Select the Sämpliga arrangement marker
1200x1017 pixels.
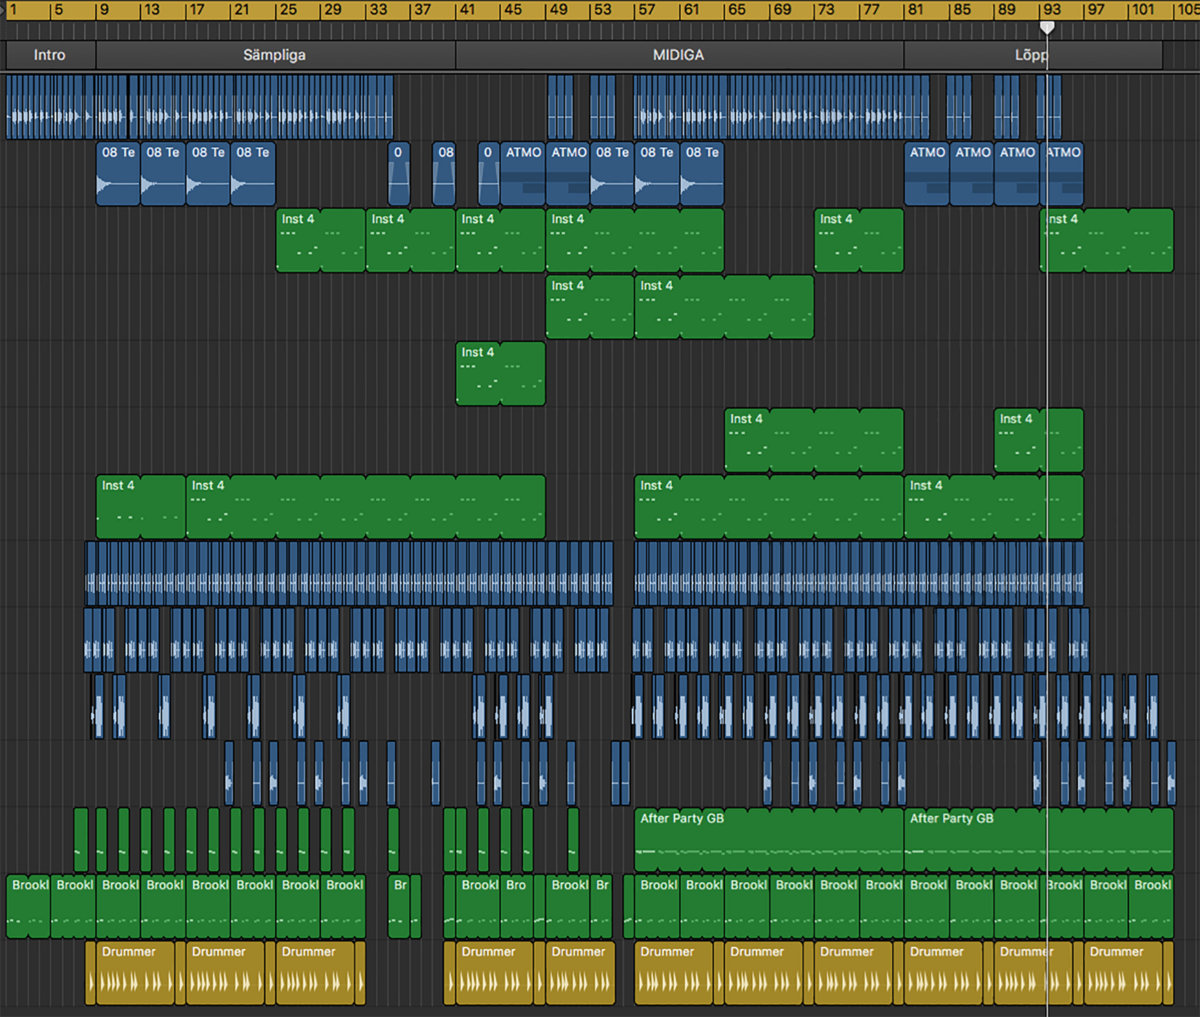275,55
